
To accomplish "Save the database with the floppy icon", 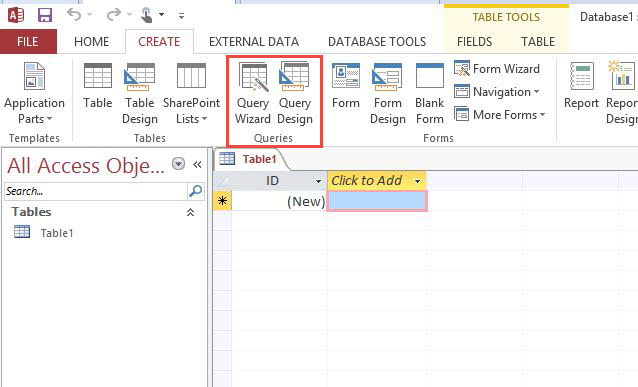I will pyautogui.click(x=45, y=15).
